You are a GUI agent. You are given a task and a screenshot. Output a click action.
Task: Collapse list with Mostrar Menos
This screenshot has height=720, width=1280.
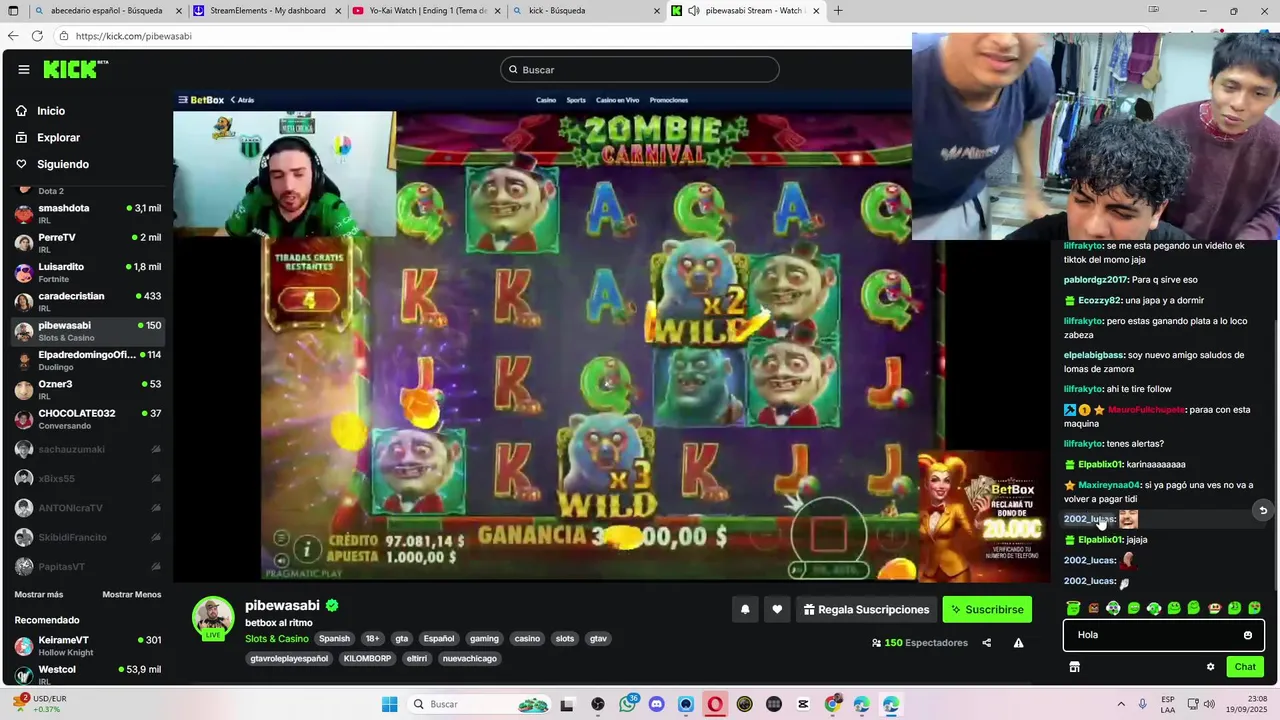click(131, 594)
